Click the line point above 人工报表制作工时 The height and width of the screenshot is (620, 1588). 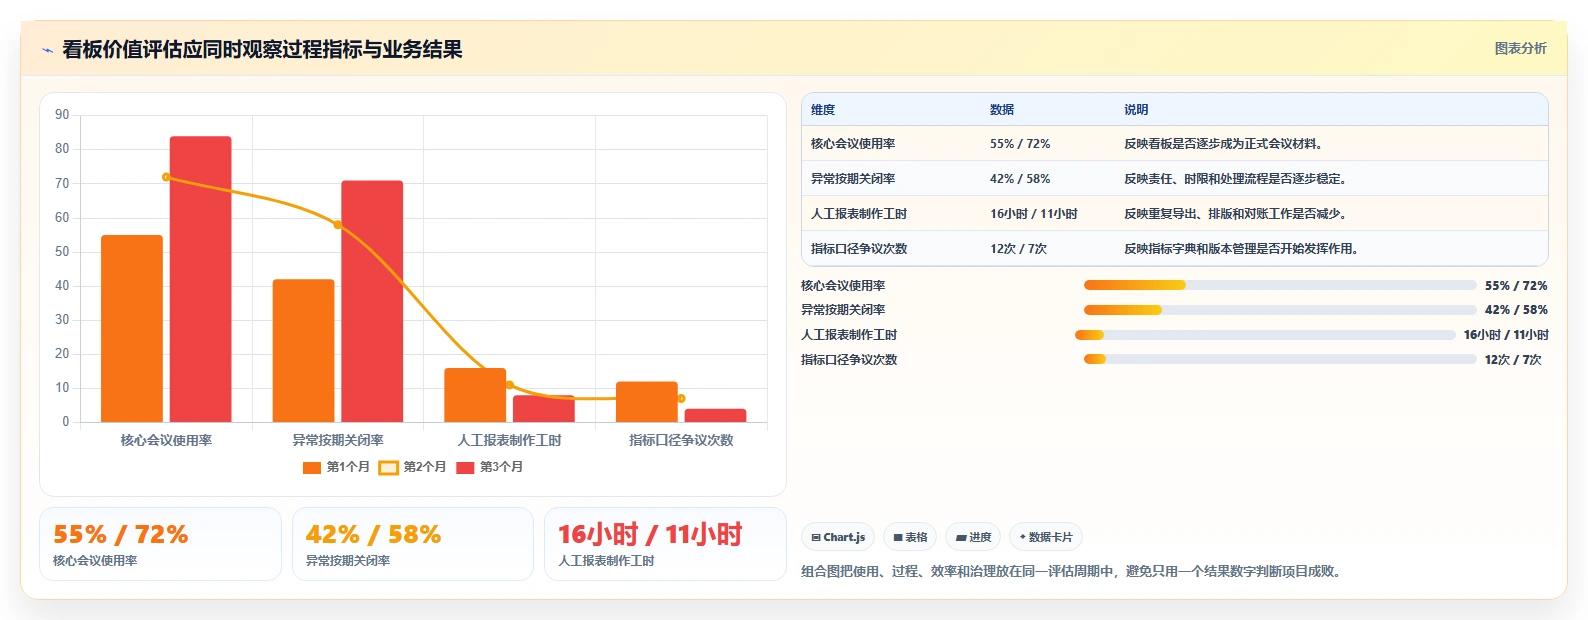pos(510,385)
